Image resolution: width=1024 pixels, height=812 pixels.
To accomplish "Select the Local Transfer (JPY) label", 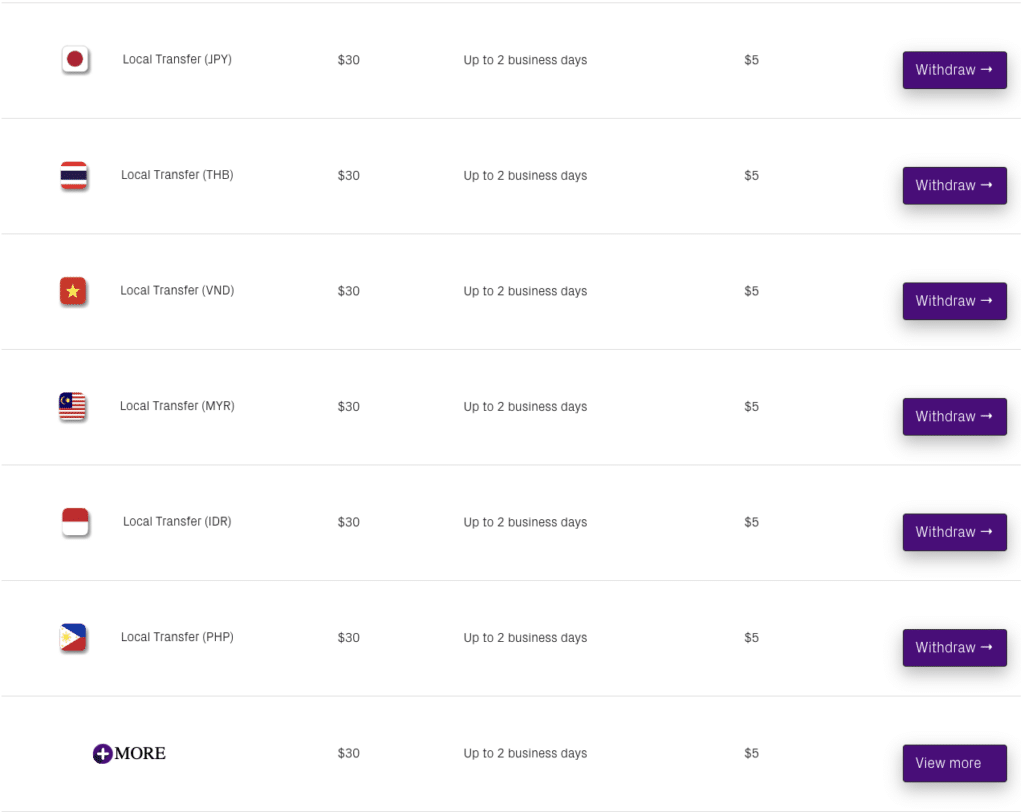I will 177,59.
